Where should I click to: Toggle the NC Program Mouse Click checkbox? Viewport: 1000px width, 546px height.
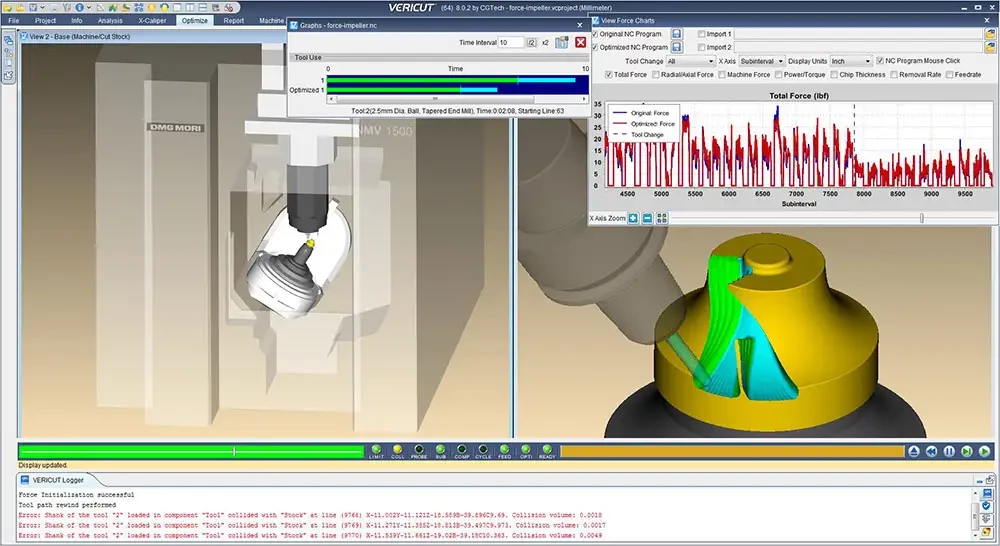880,61
